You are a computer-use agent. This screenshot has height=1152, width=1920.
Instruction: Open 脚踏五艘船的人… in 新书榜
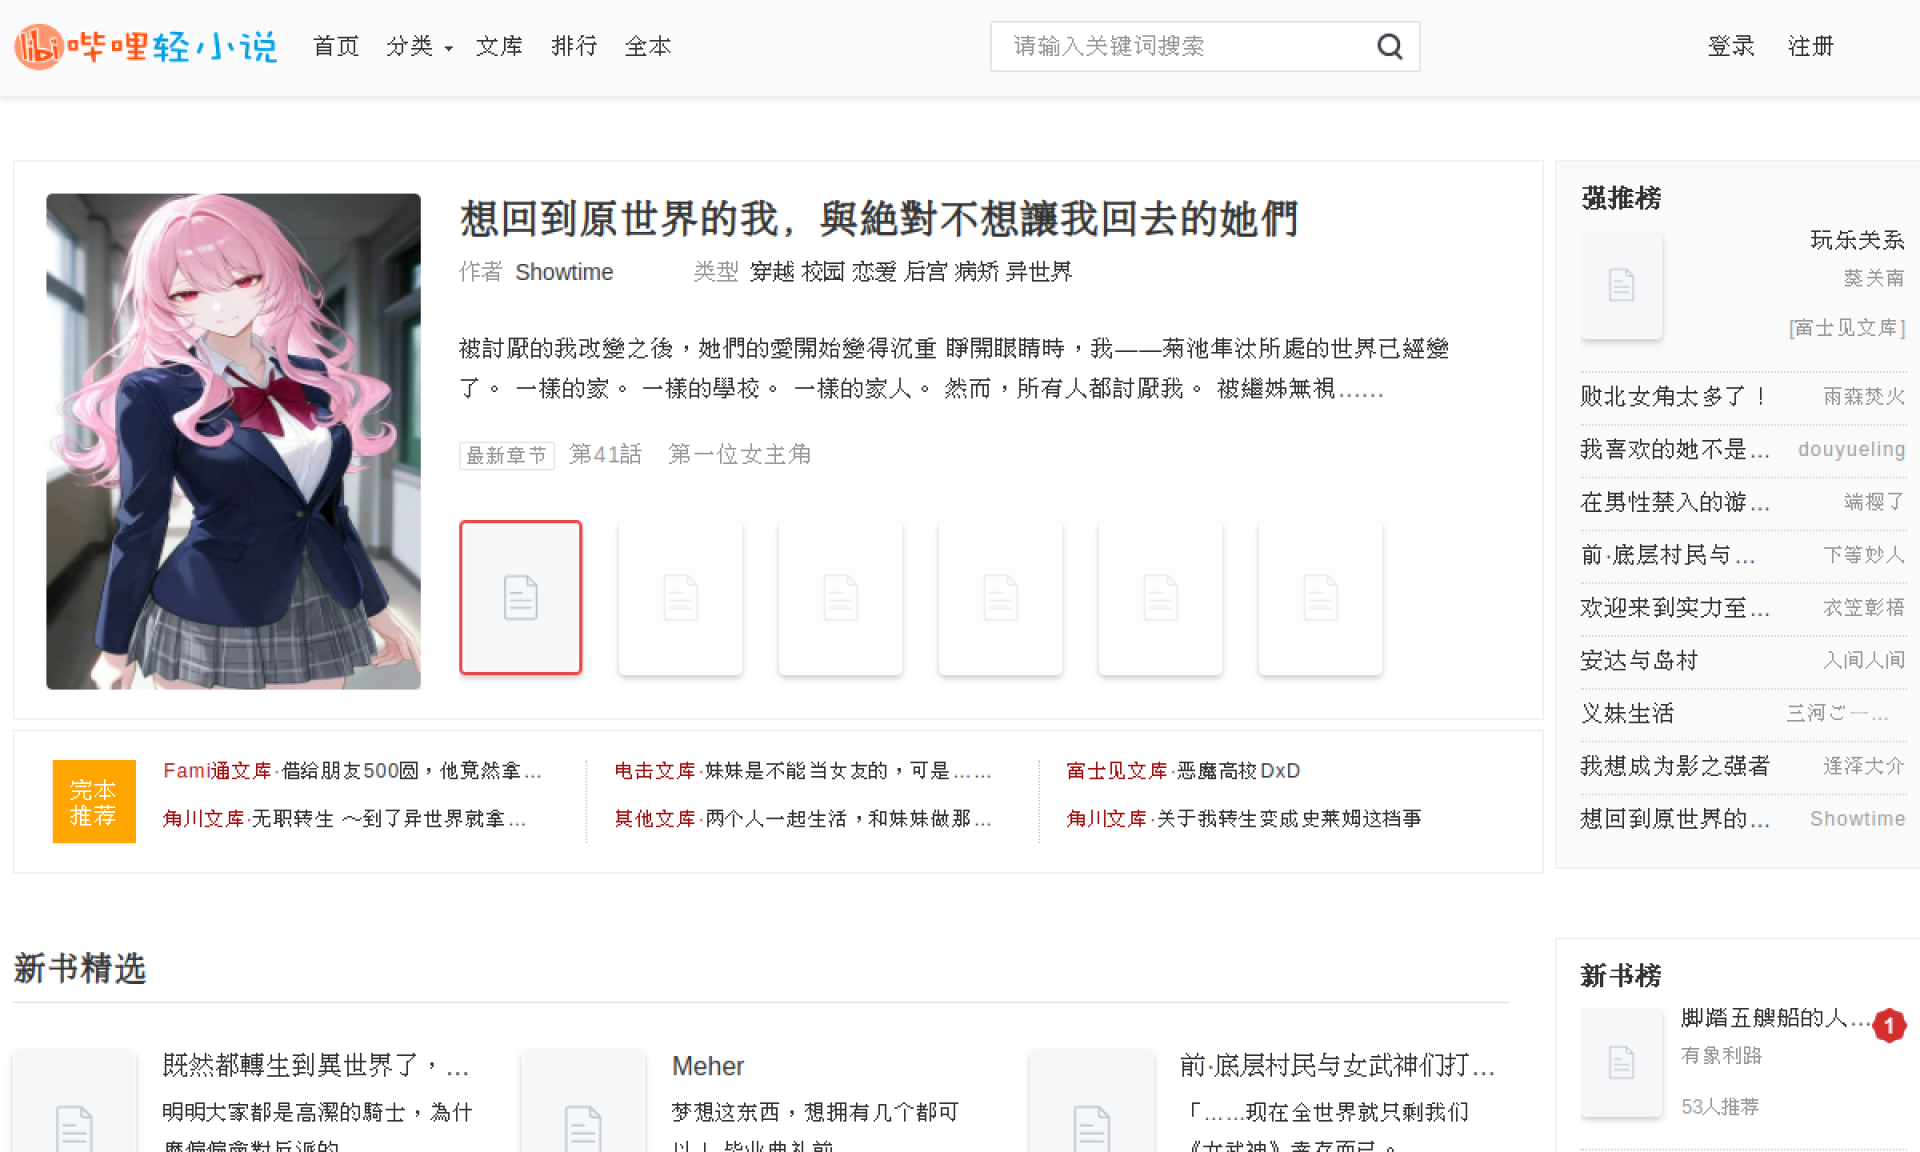pyautogui.click(x=1775, y=1018)
